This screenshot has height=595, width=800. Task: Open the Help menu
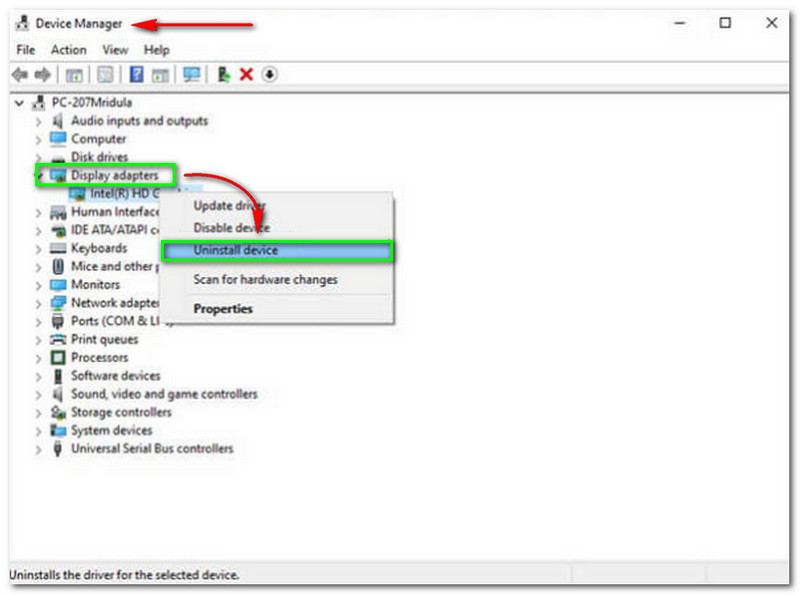[x=156, y=50]
